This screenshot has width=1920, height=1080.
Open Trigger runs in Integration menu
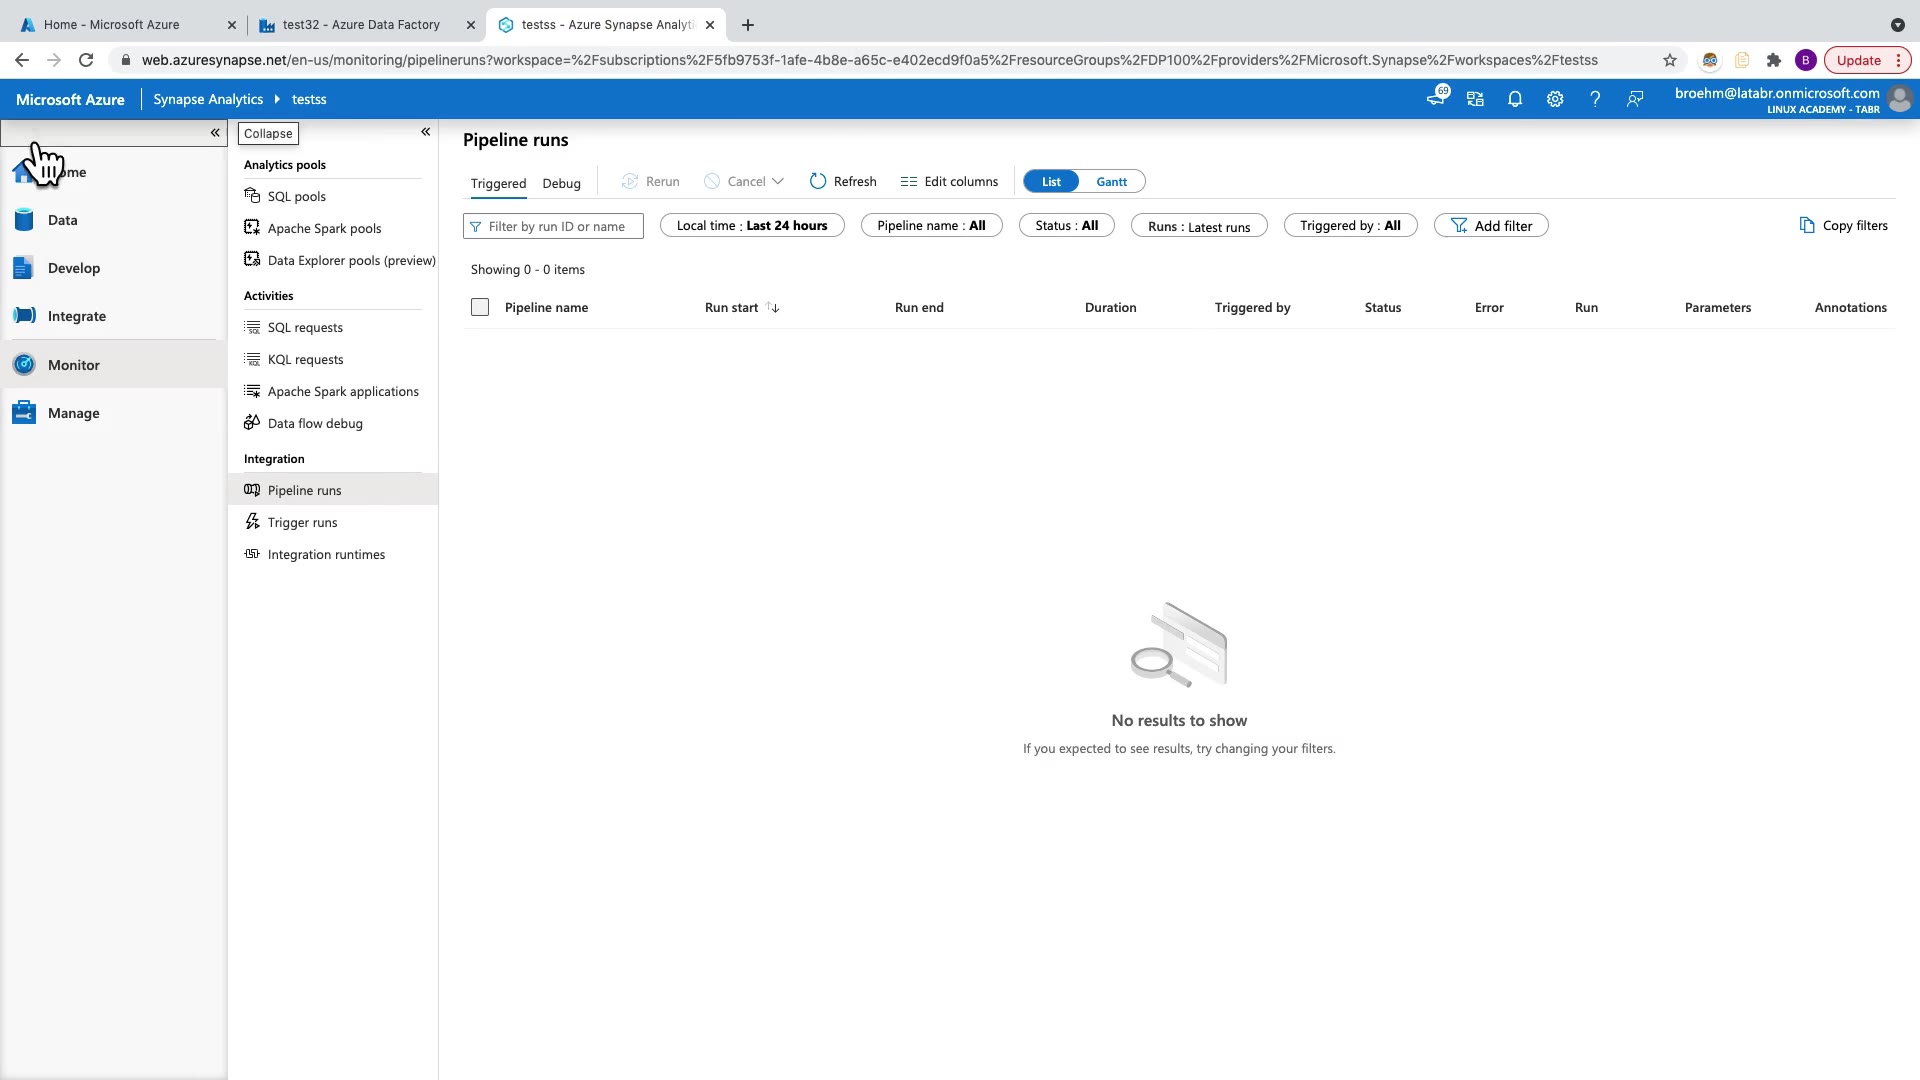point(302,522)
